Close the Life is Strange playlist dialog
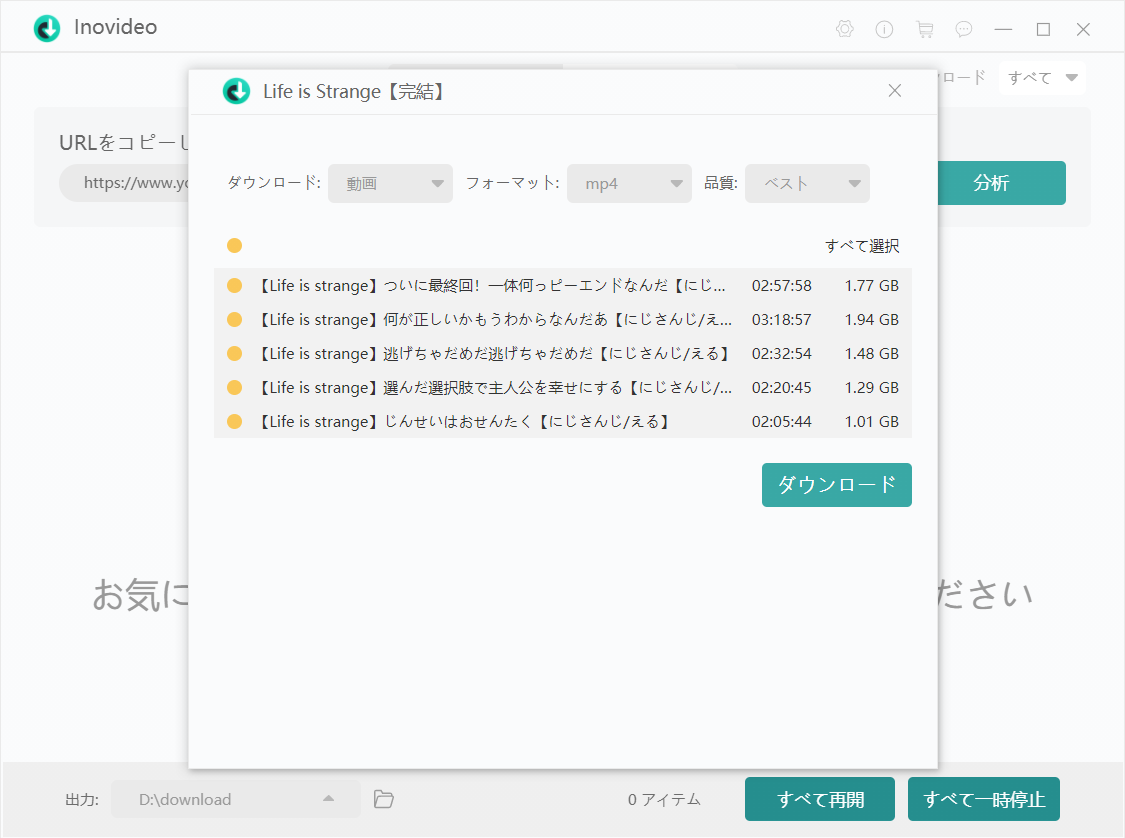Viewport: 1125px width, 838px height. pos(895,90)
